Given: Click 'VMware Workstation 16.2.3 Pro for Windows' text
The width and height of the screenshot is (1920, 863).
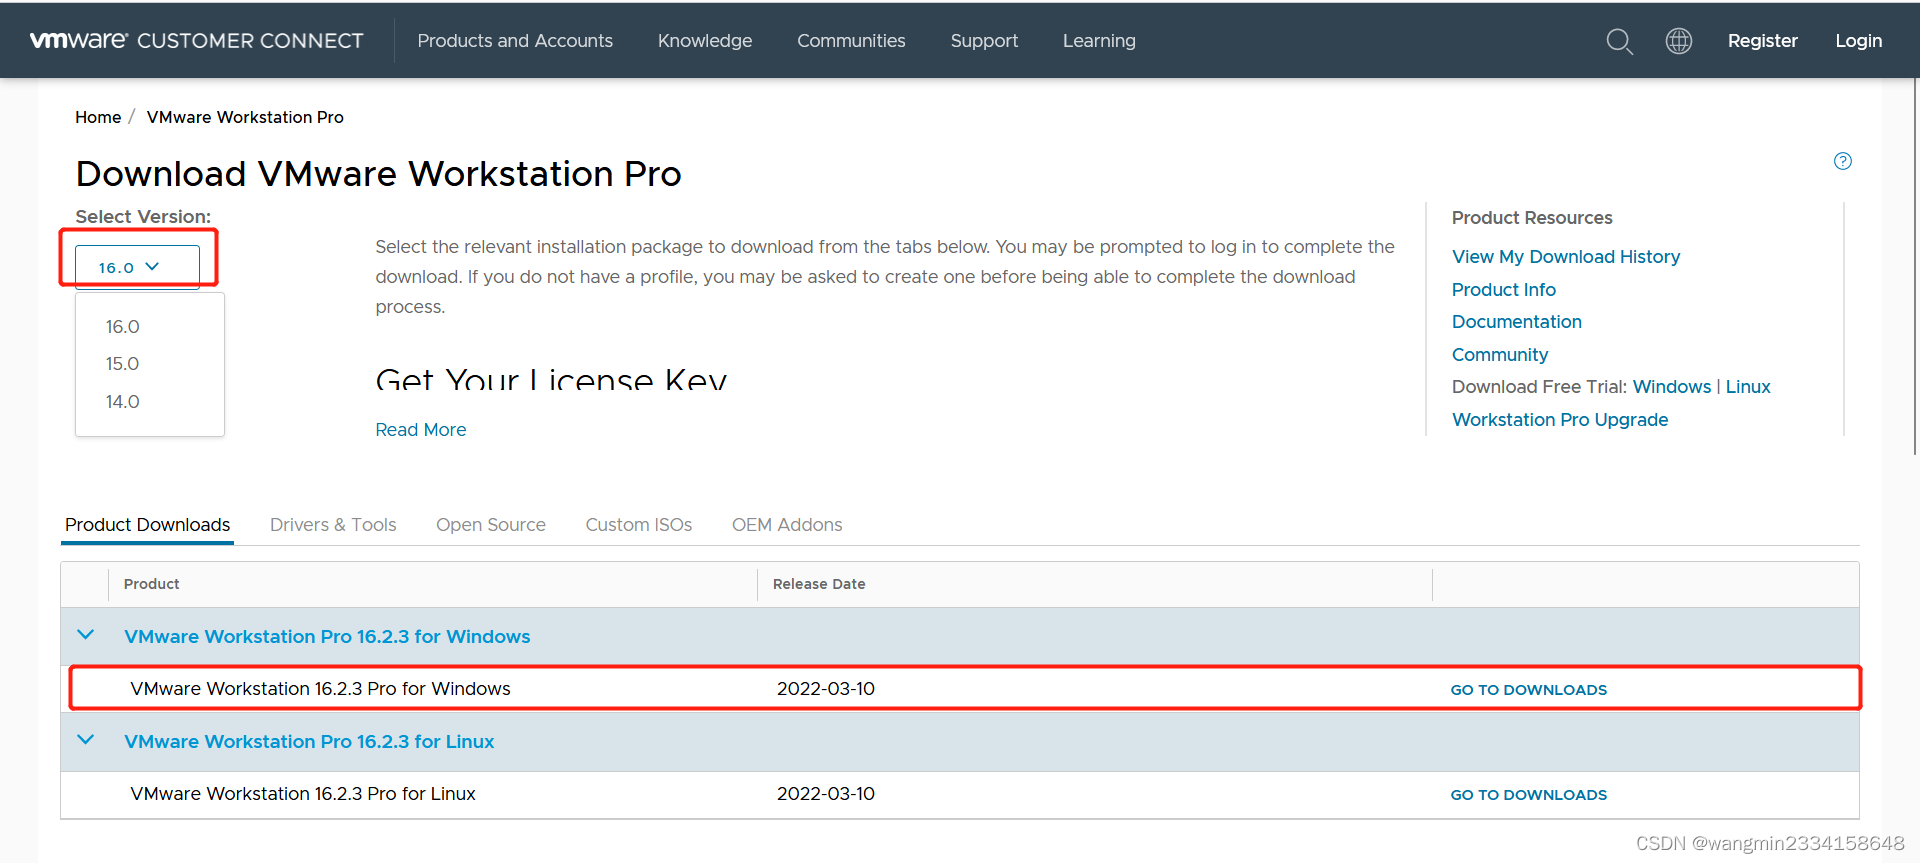Looking at the screenshot, I should [x=320, y=689].
